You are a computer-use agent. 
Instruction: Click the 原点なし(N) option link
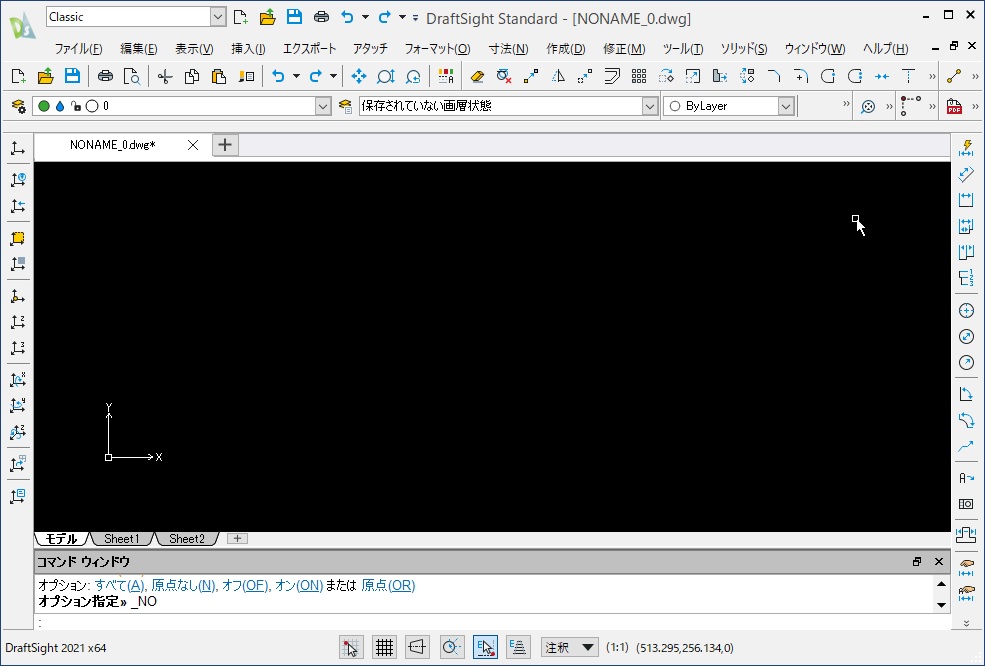coord(183,586)
